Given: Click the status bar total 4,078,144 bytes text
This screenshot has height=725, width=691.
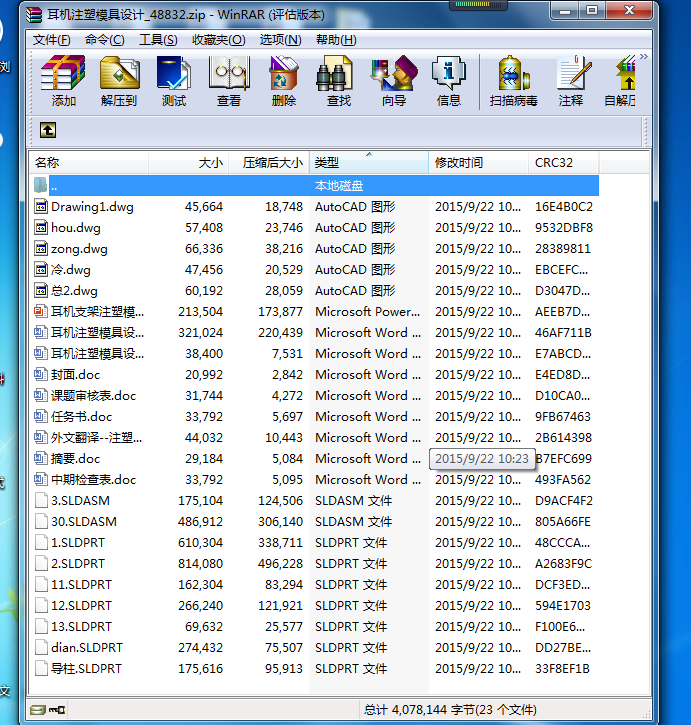Looking at the screenshot, I should coord(450,710).
